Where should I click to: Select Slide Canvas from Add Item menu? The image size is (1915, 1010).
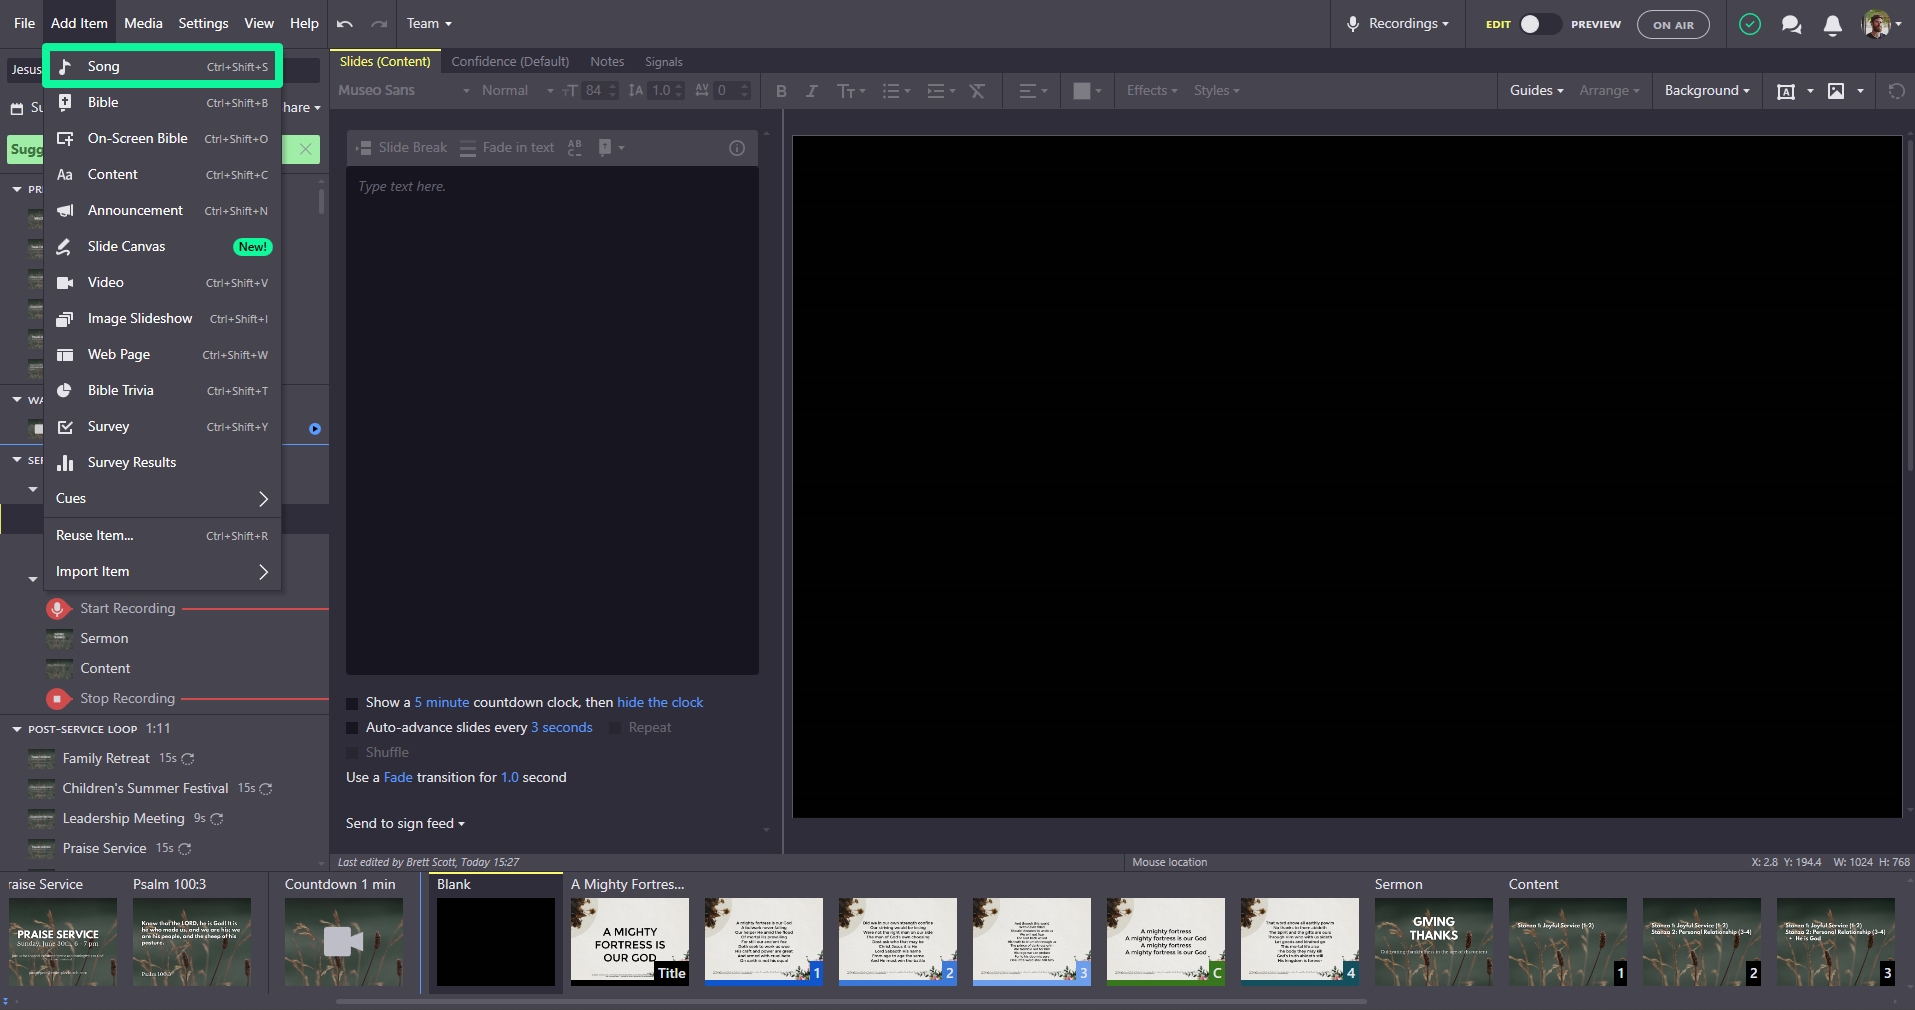pos(126,247)
